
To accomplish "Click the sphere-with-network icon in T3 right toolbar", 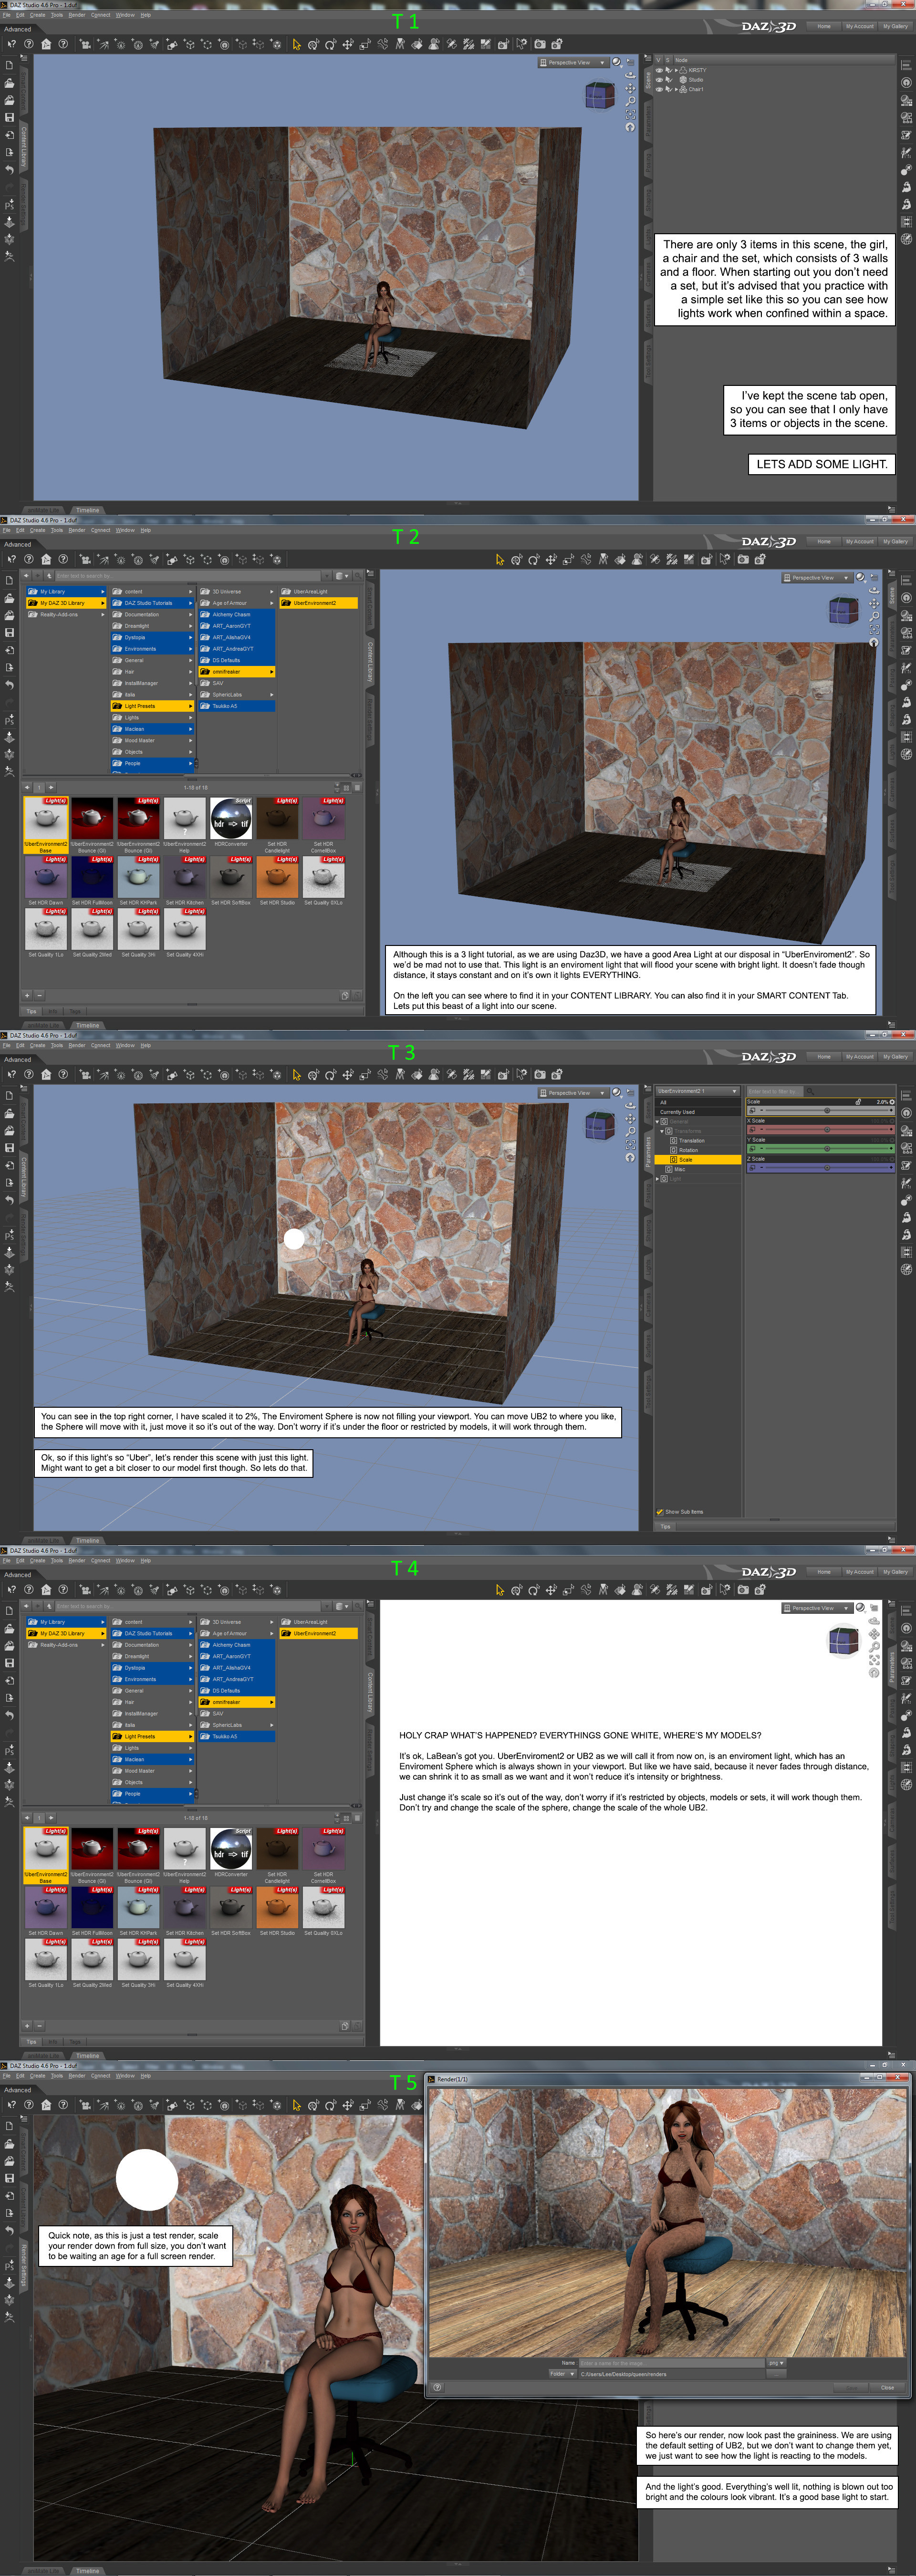I will [x=906, y=1149].
